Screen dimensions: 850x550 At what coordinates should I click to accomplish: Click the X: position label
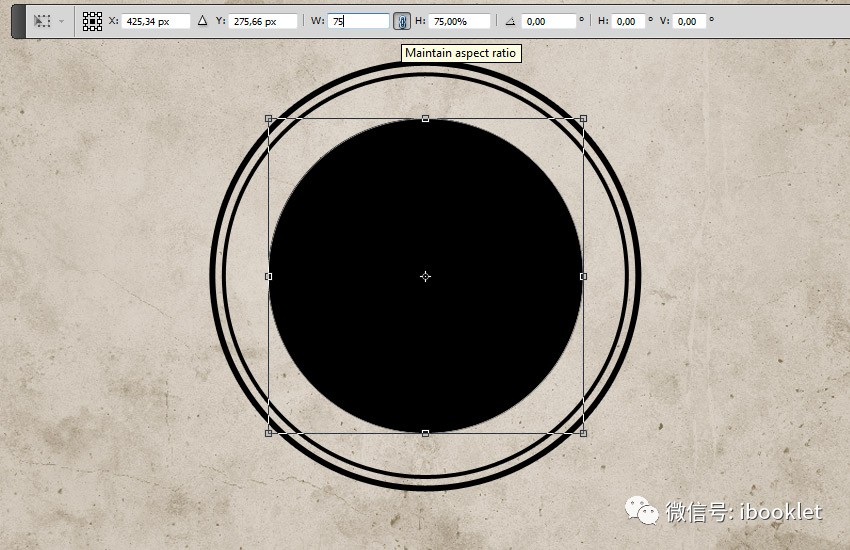(113, 21)
